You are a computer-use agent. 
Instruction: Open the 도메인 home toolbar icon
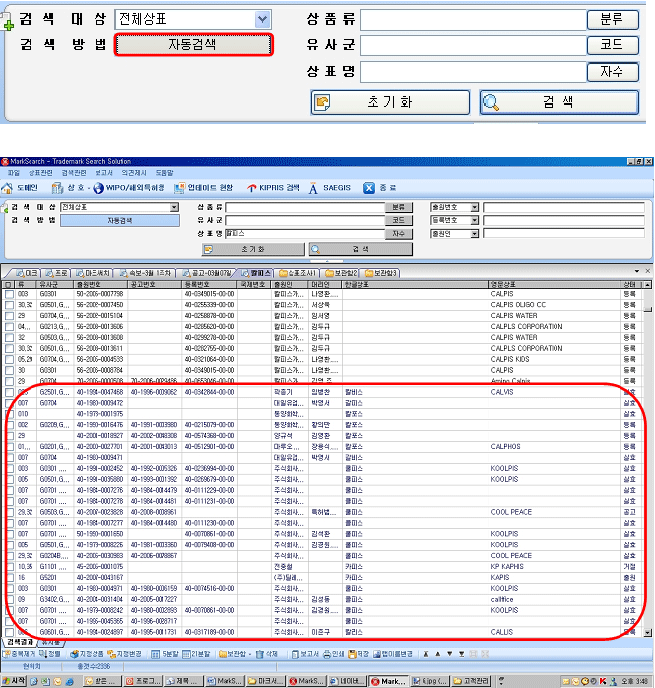click(x=7, y=188)
